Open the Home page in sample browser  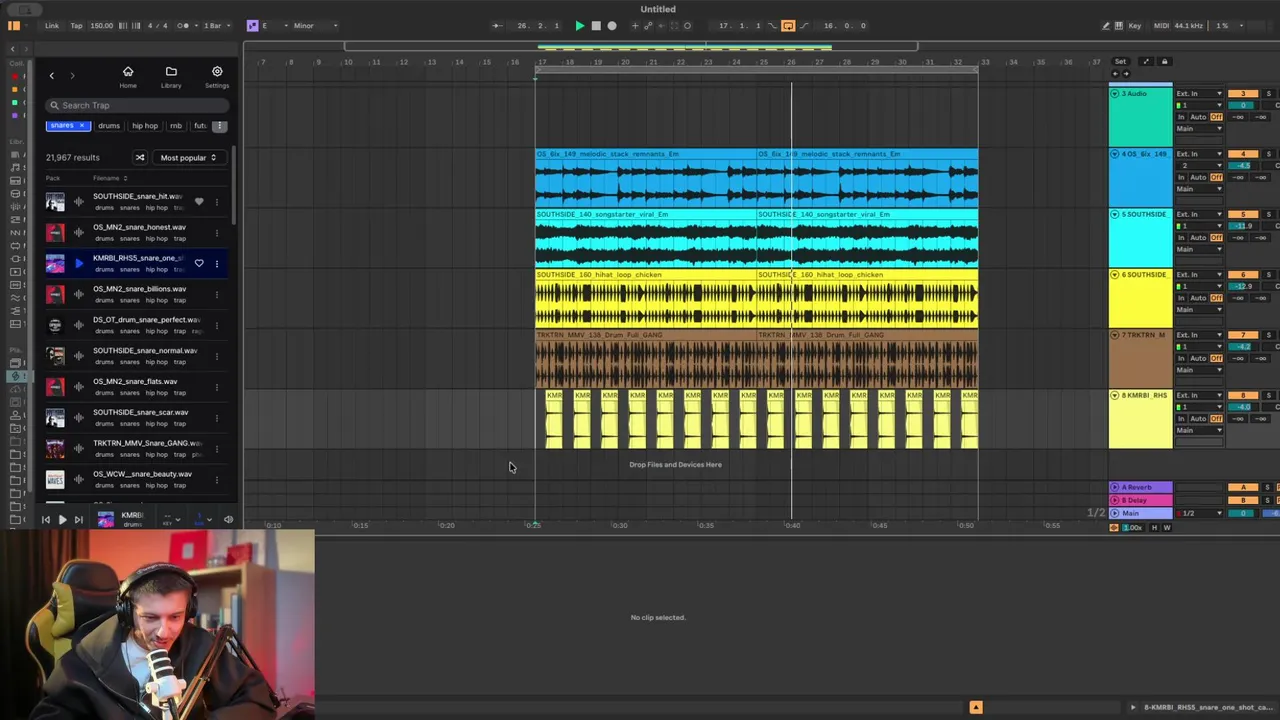click(x=128, y=76)
